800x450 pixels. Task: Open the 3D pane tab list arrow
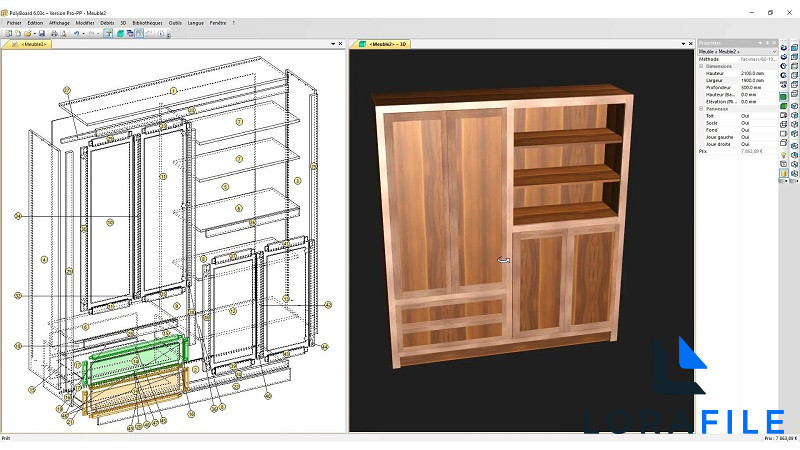[683, 44]
